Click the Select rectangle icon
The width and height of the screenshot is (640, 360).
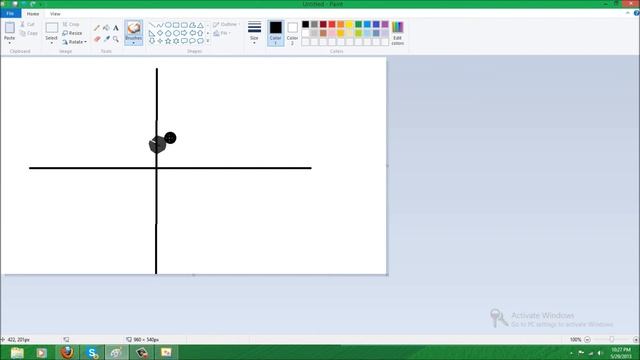coord(51,28)
